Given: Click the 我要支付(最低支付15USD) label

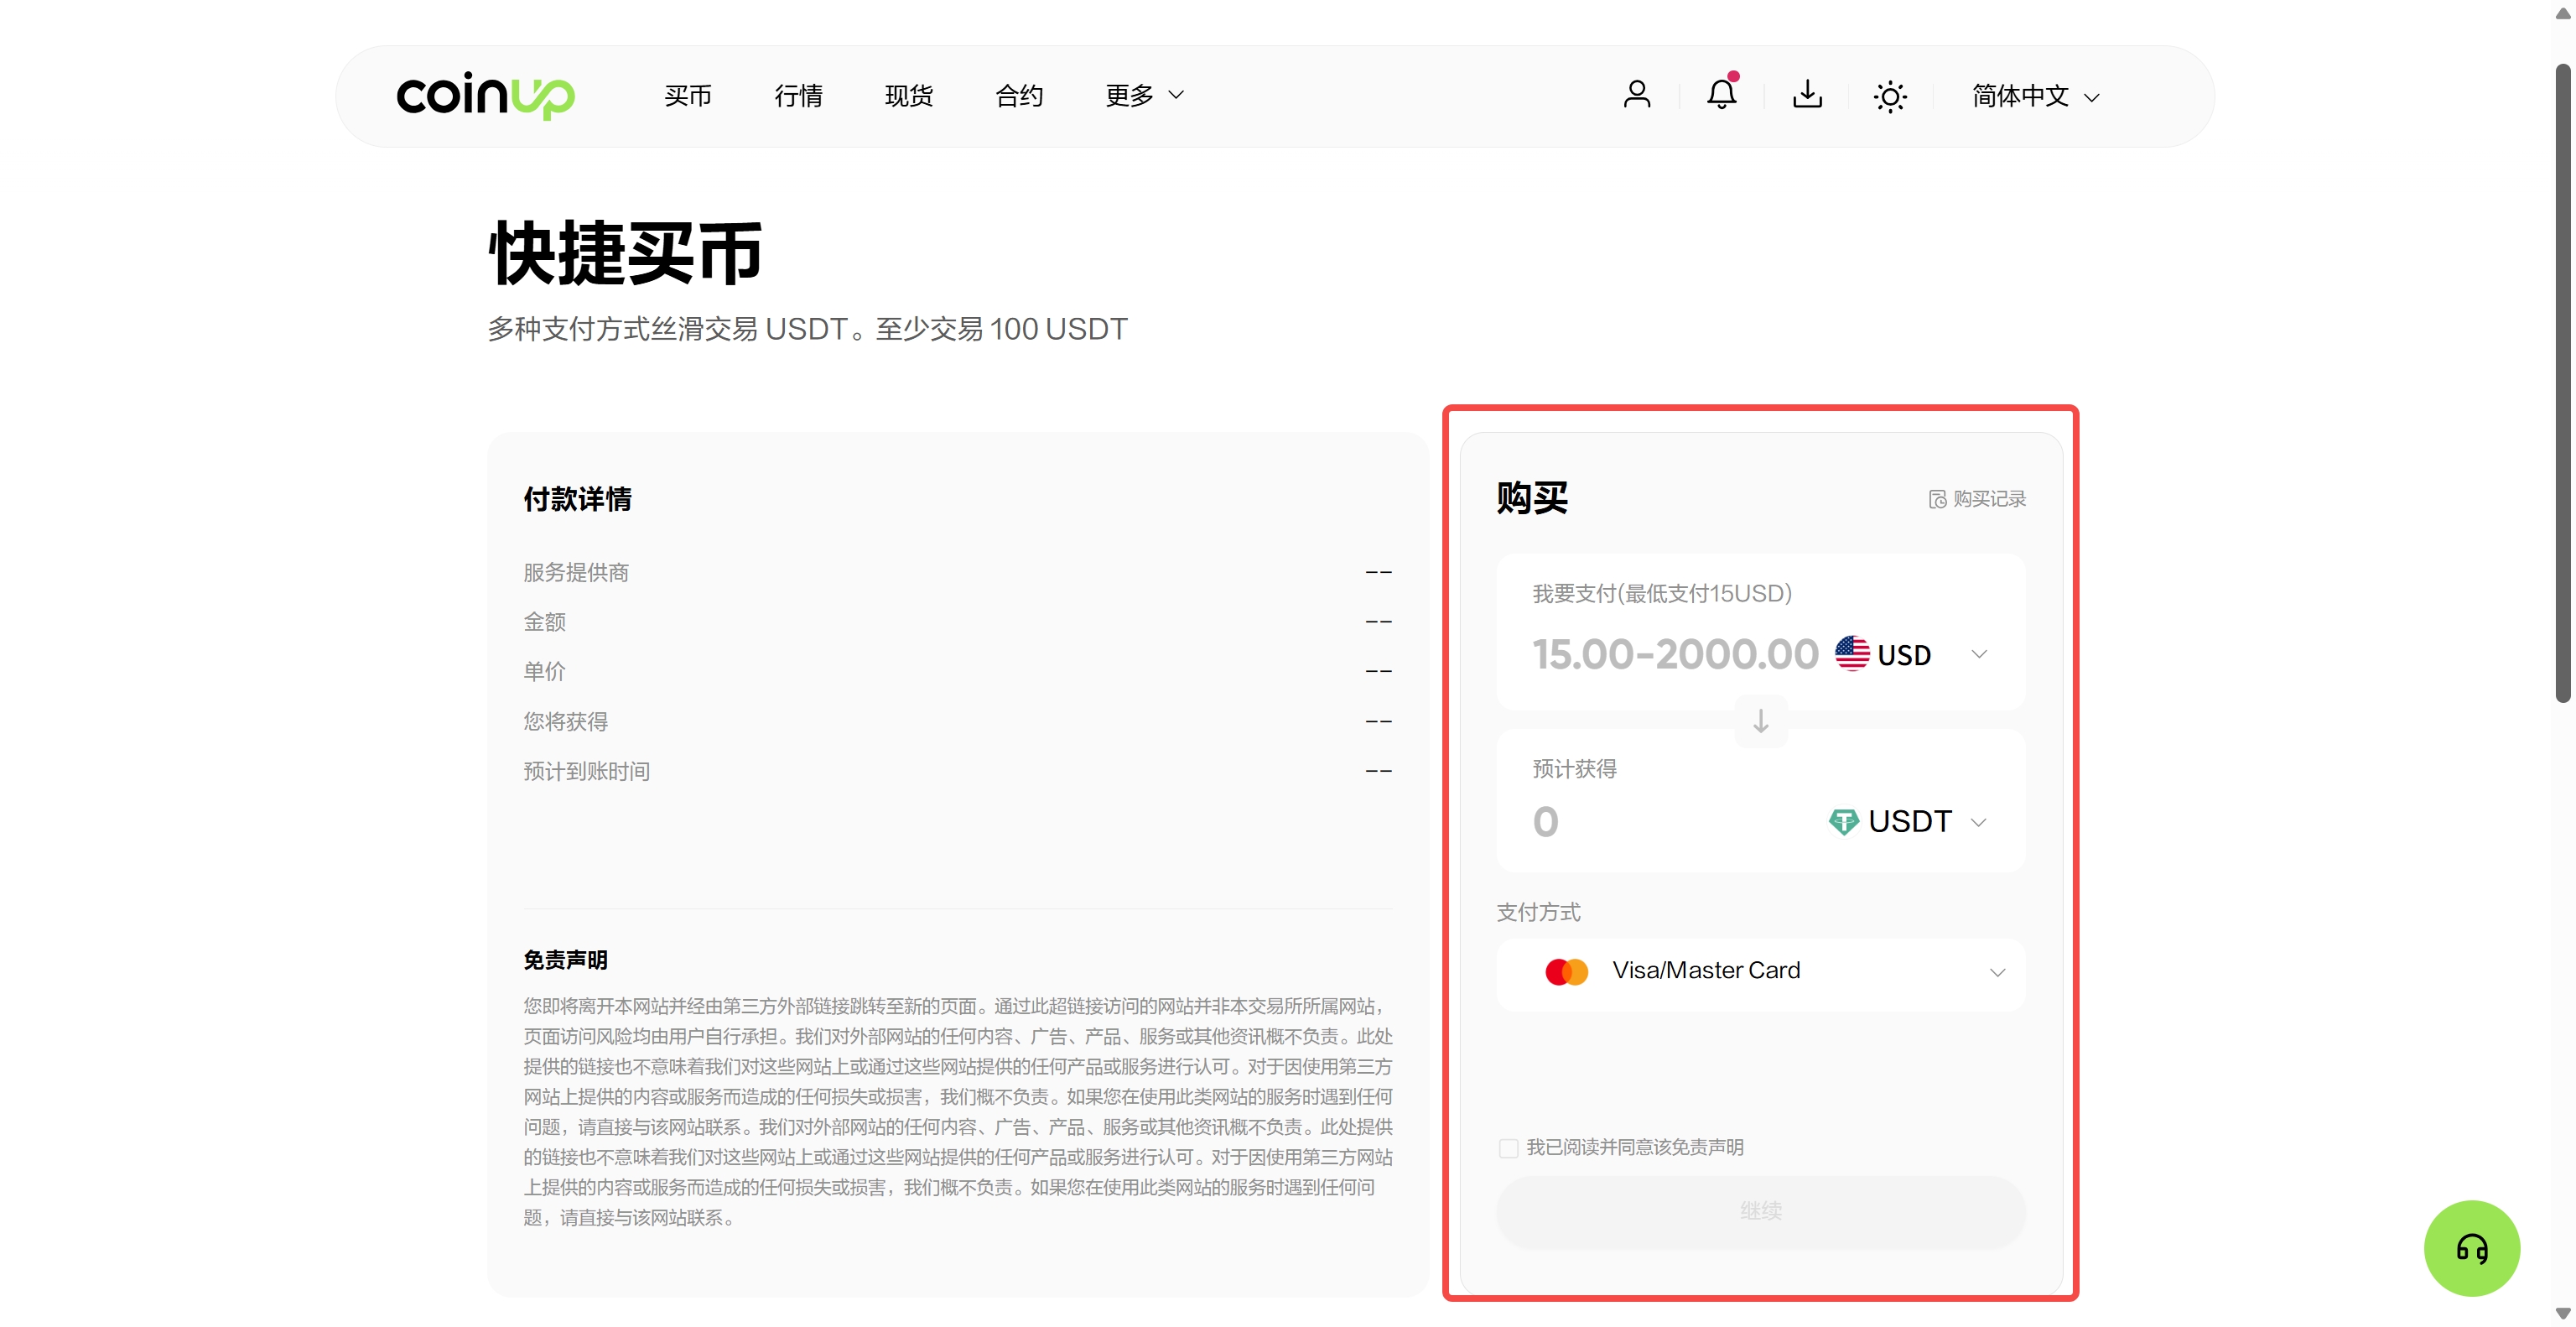Looking at the screenshot, I should [1662, 594].
